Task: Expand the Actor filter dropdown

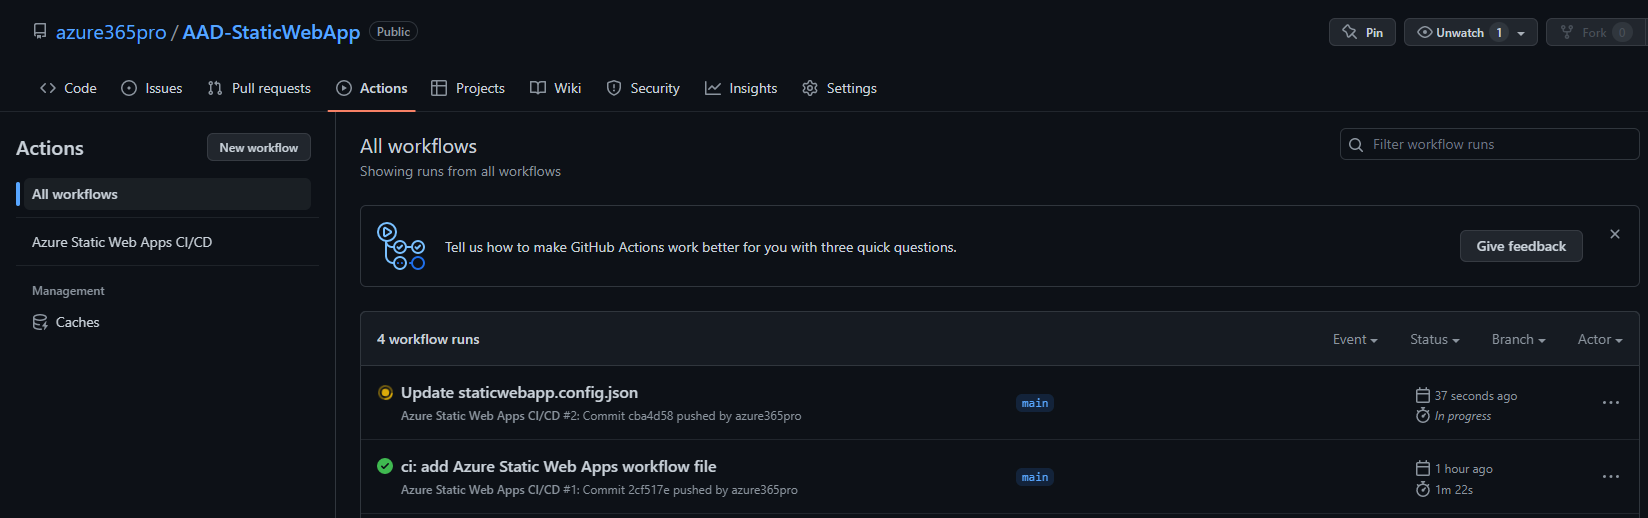Action: [x=1600, y=340]
